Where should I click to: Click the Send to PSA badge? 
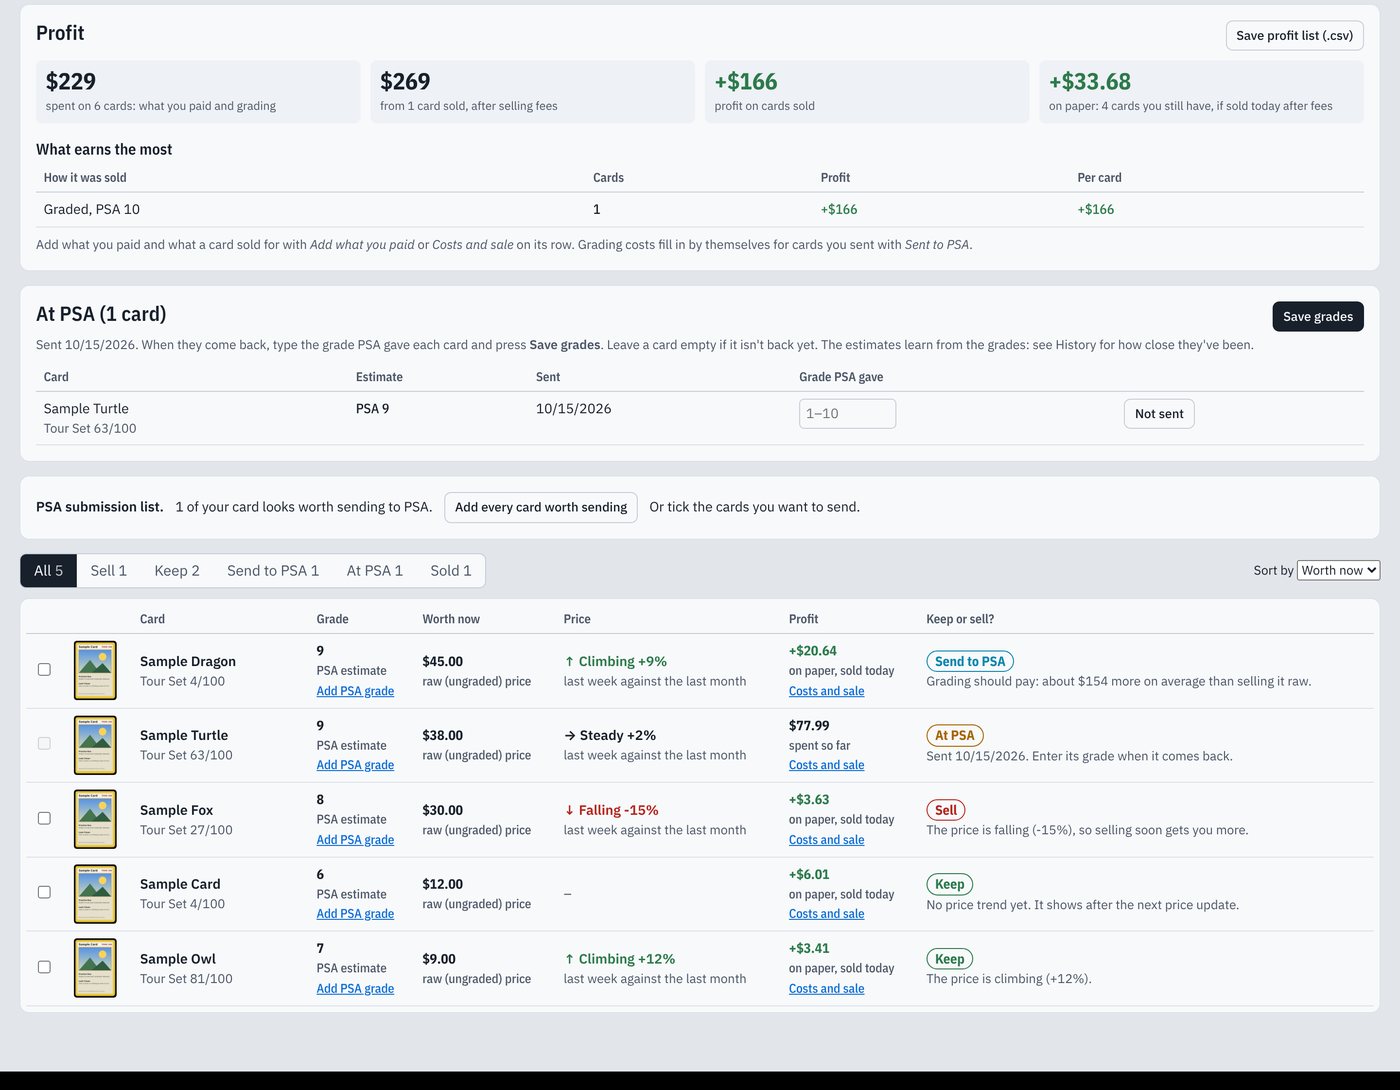pos(970,661)
